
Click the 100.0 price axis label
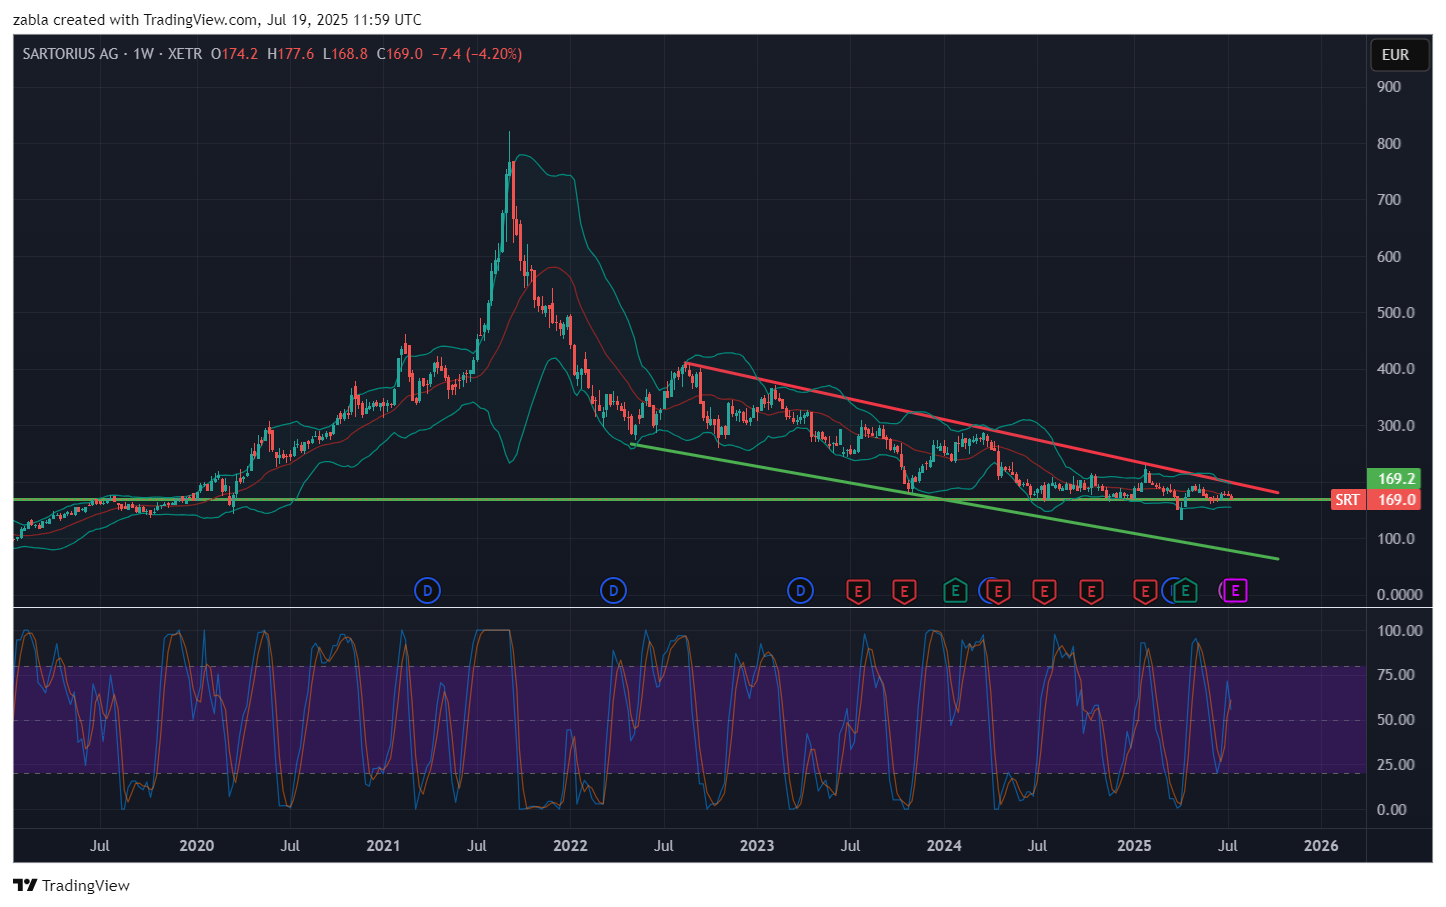tap(1396, 539)
